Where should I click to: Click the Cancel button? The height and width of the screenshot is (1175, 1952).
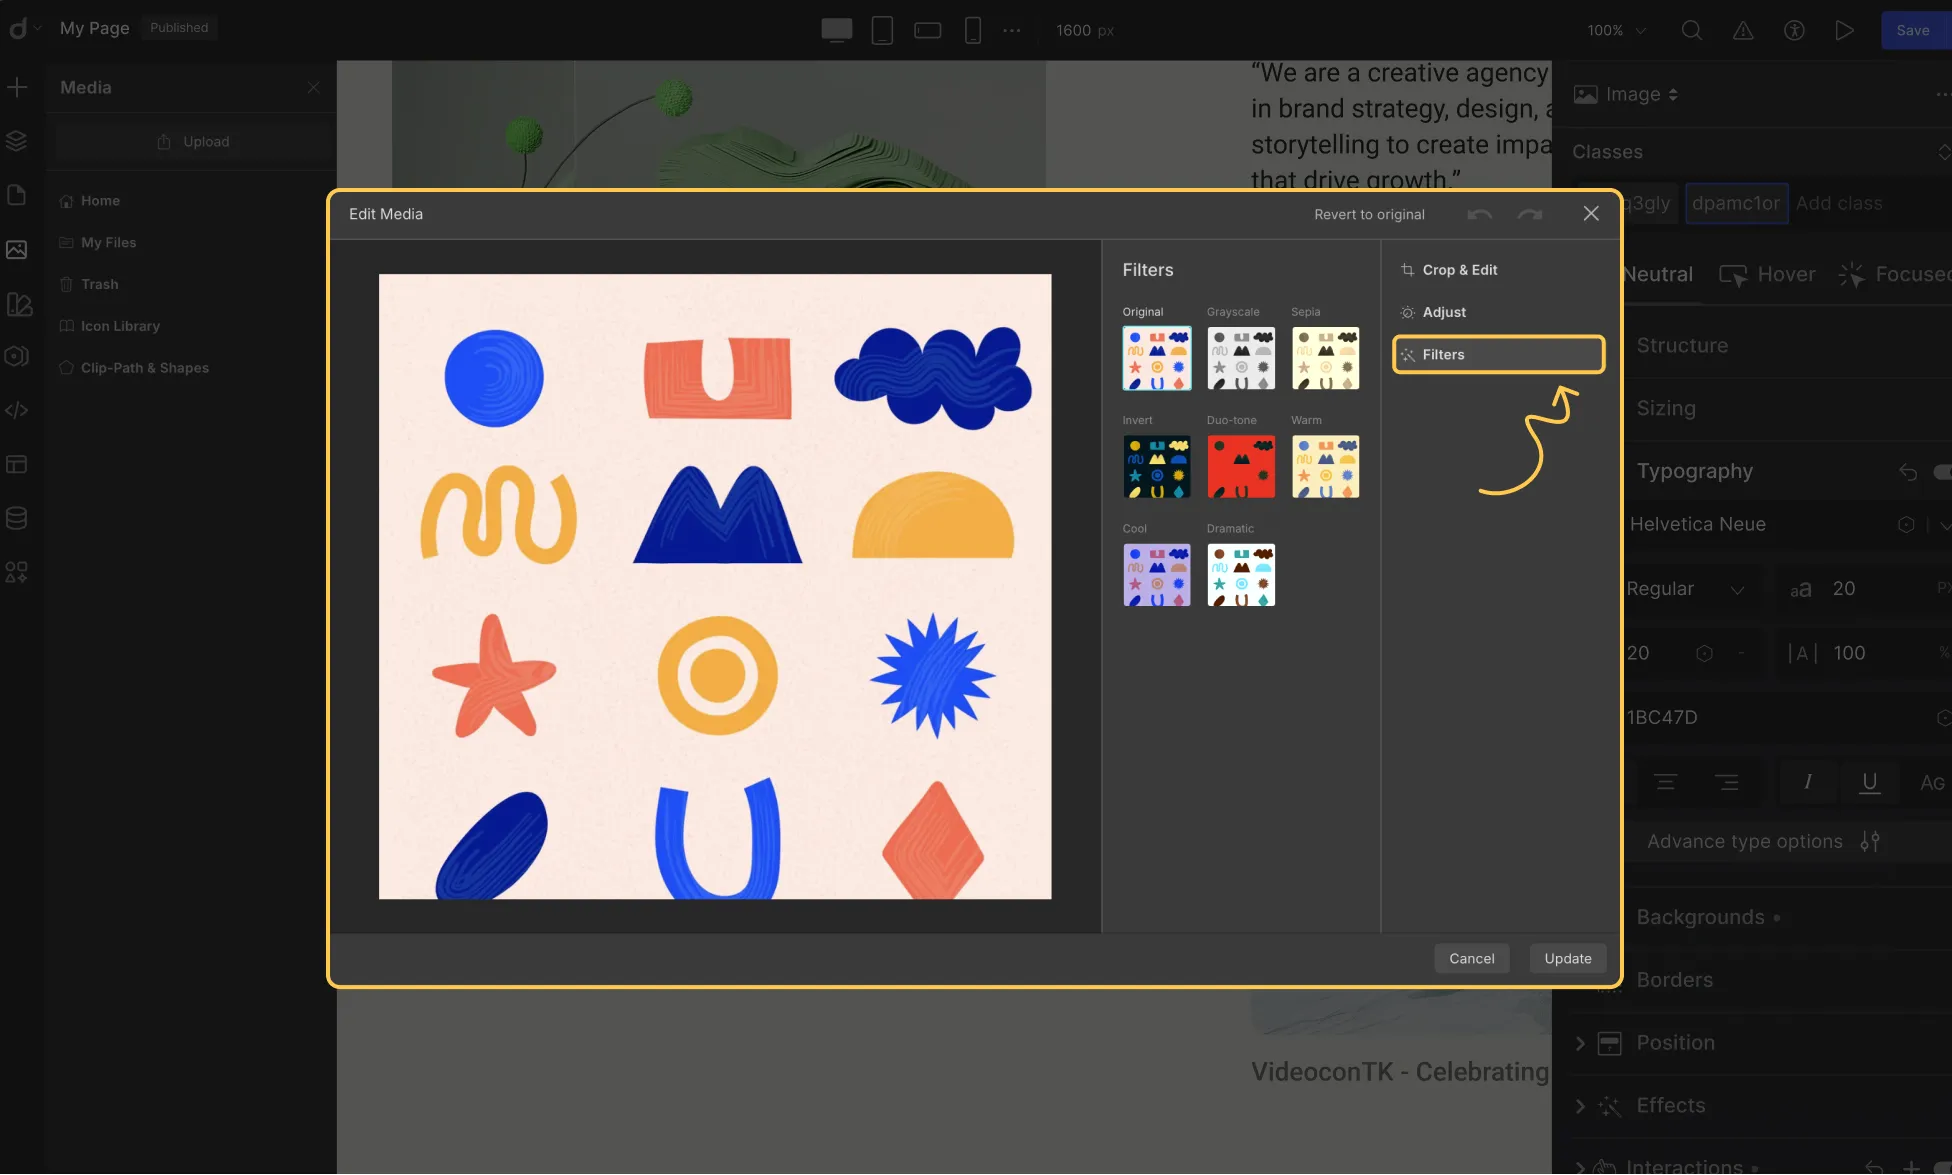(1471, 958)
